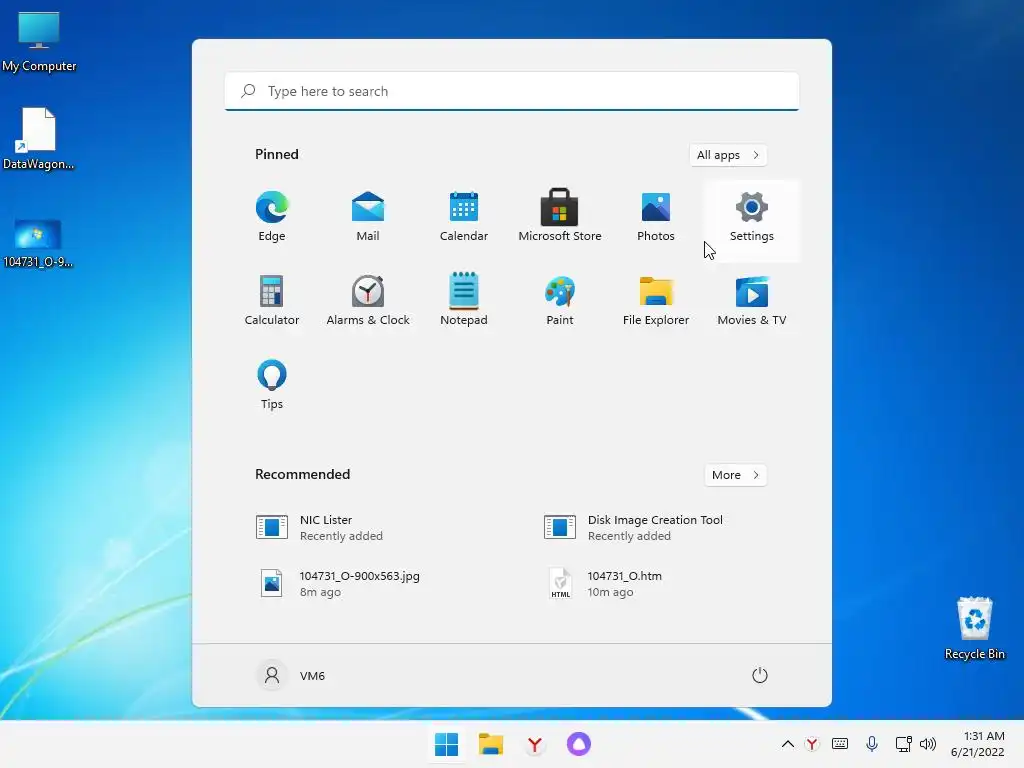Open the Calendar pinned app

tap(464, 217)
